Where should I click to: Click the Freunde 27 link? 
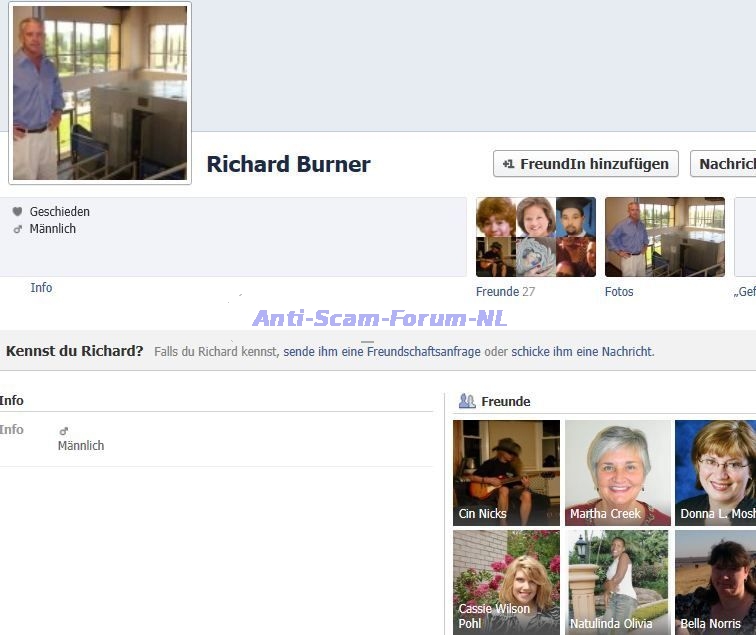click(505, 292)
